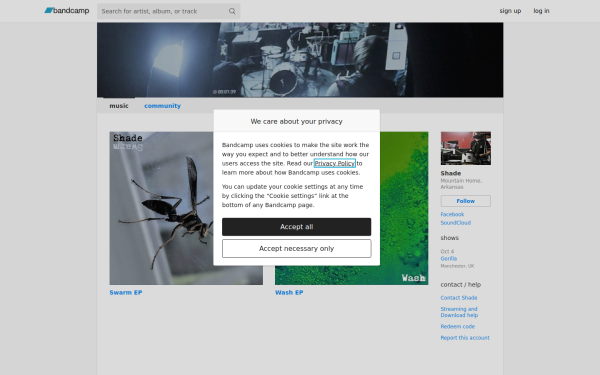Click the Wash EP title link

(x=289, y=292)
